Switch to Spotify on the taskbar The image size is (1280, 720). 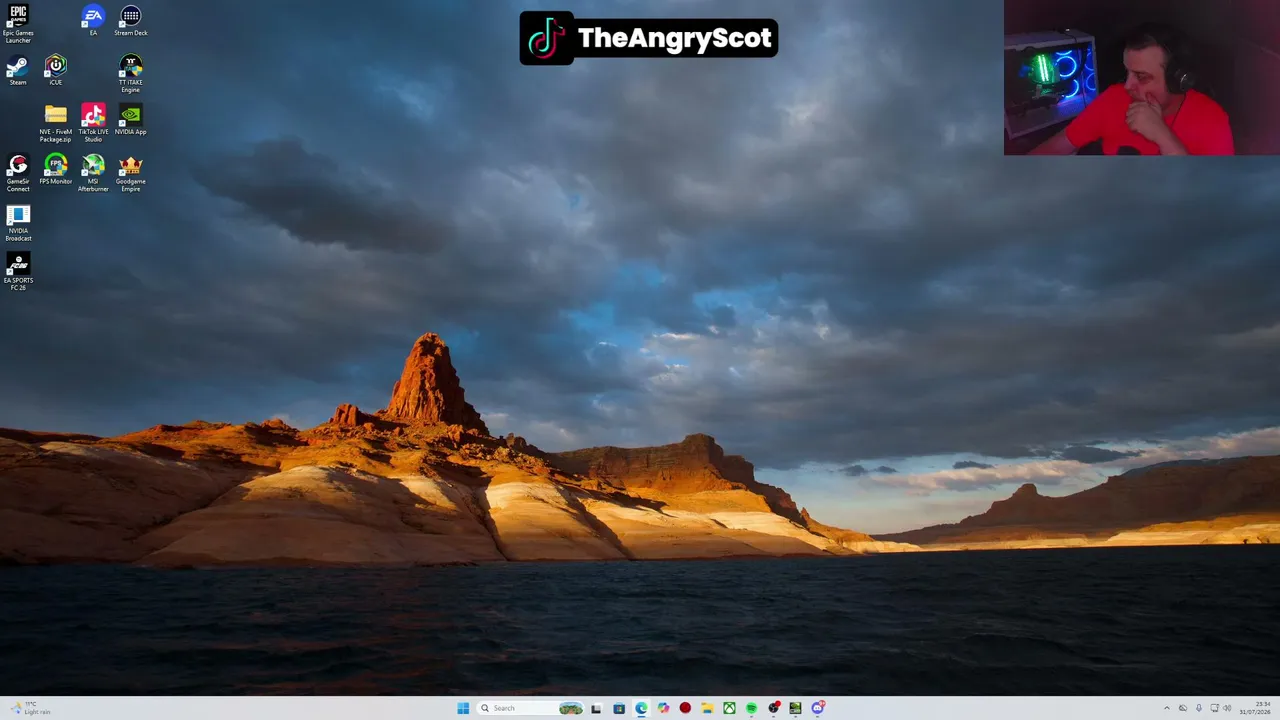point(751,708)
